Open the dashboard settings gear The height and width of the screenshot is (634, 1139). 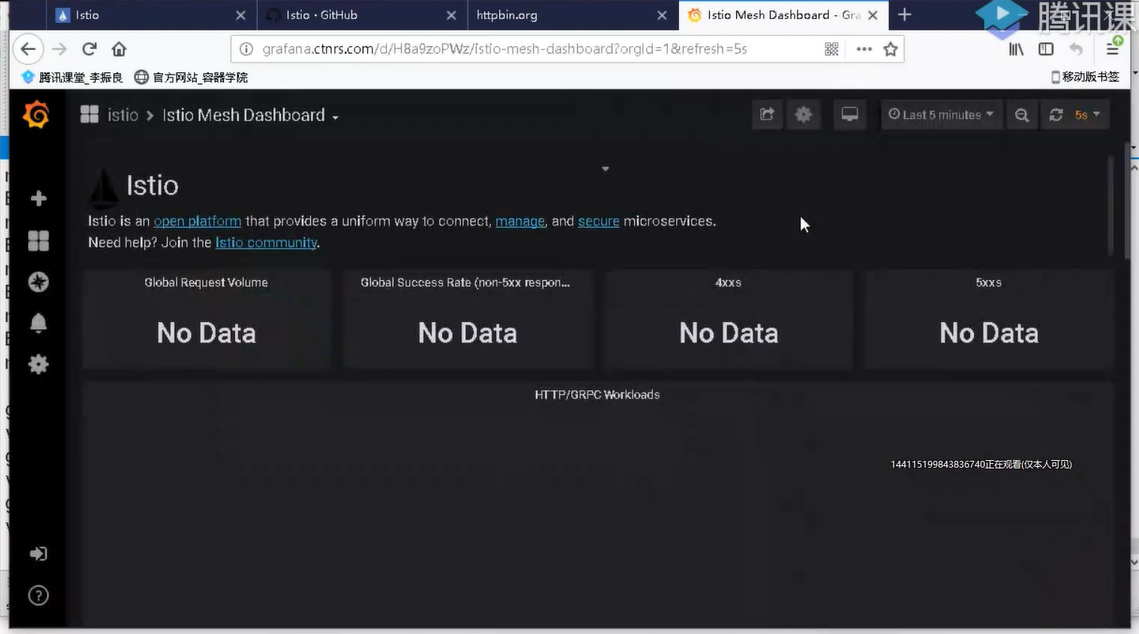click(x=803, y=115)
